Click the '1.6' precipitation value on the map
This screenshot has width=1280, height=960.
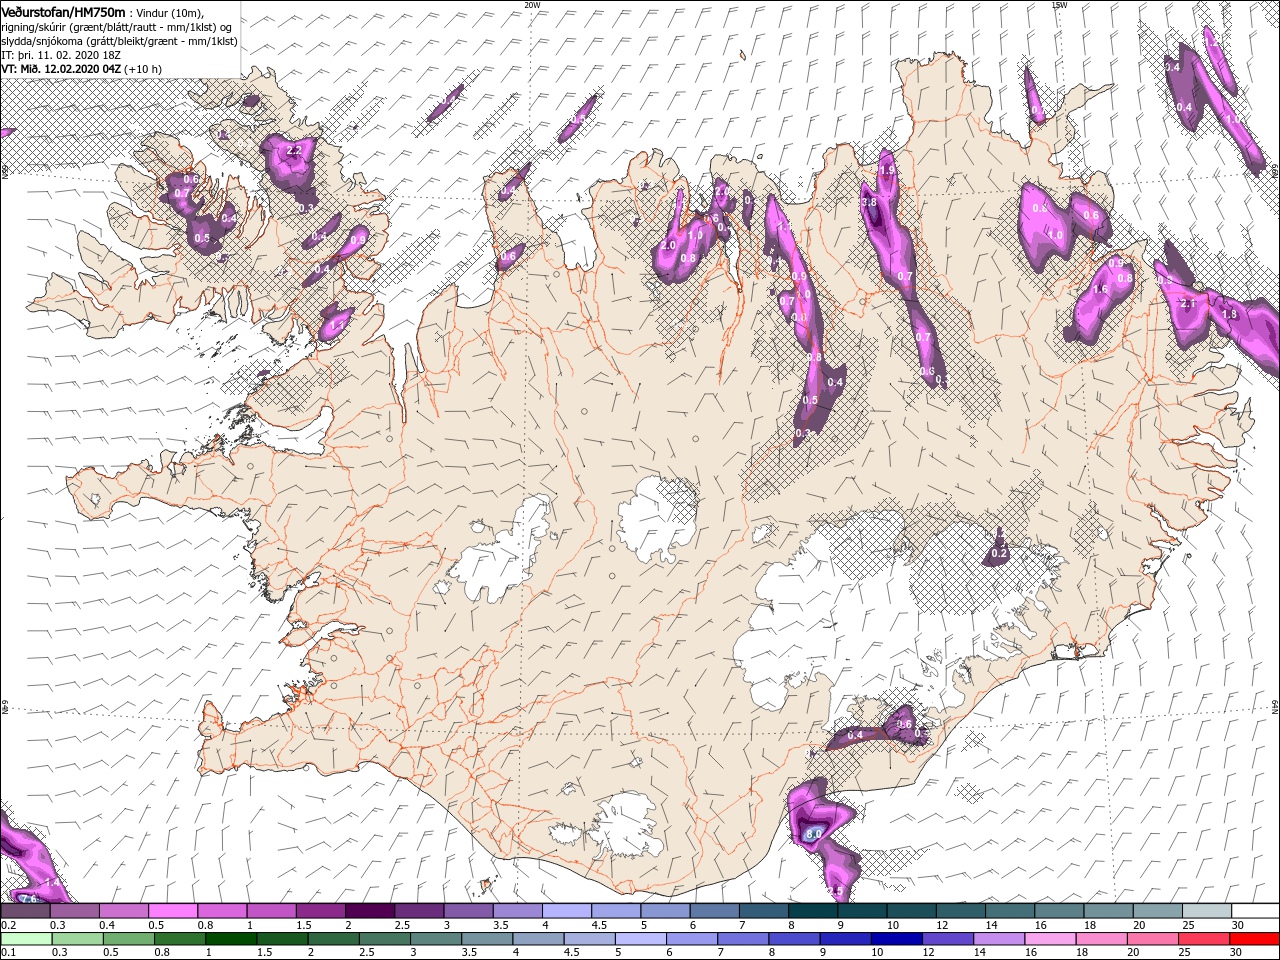pyautogui.click(x=1101, y=290)
